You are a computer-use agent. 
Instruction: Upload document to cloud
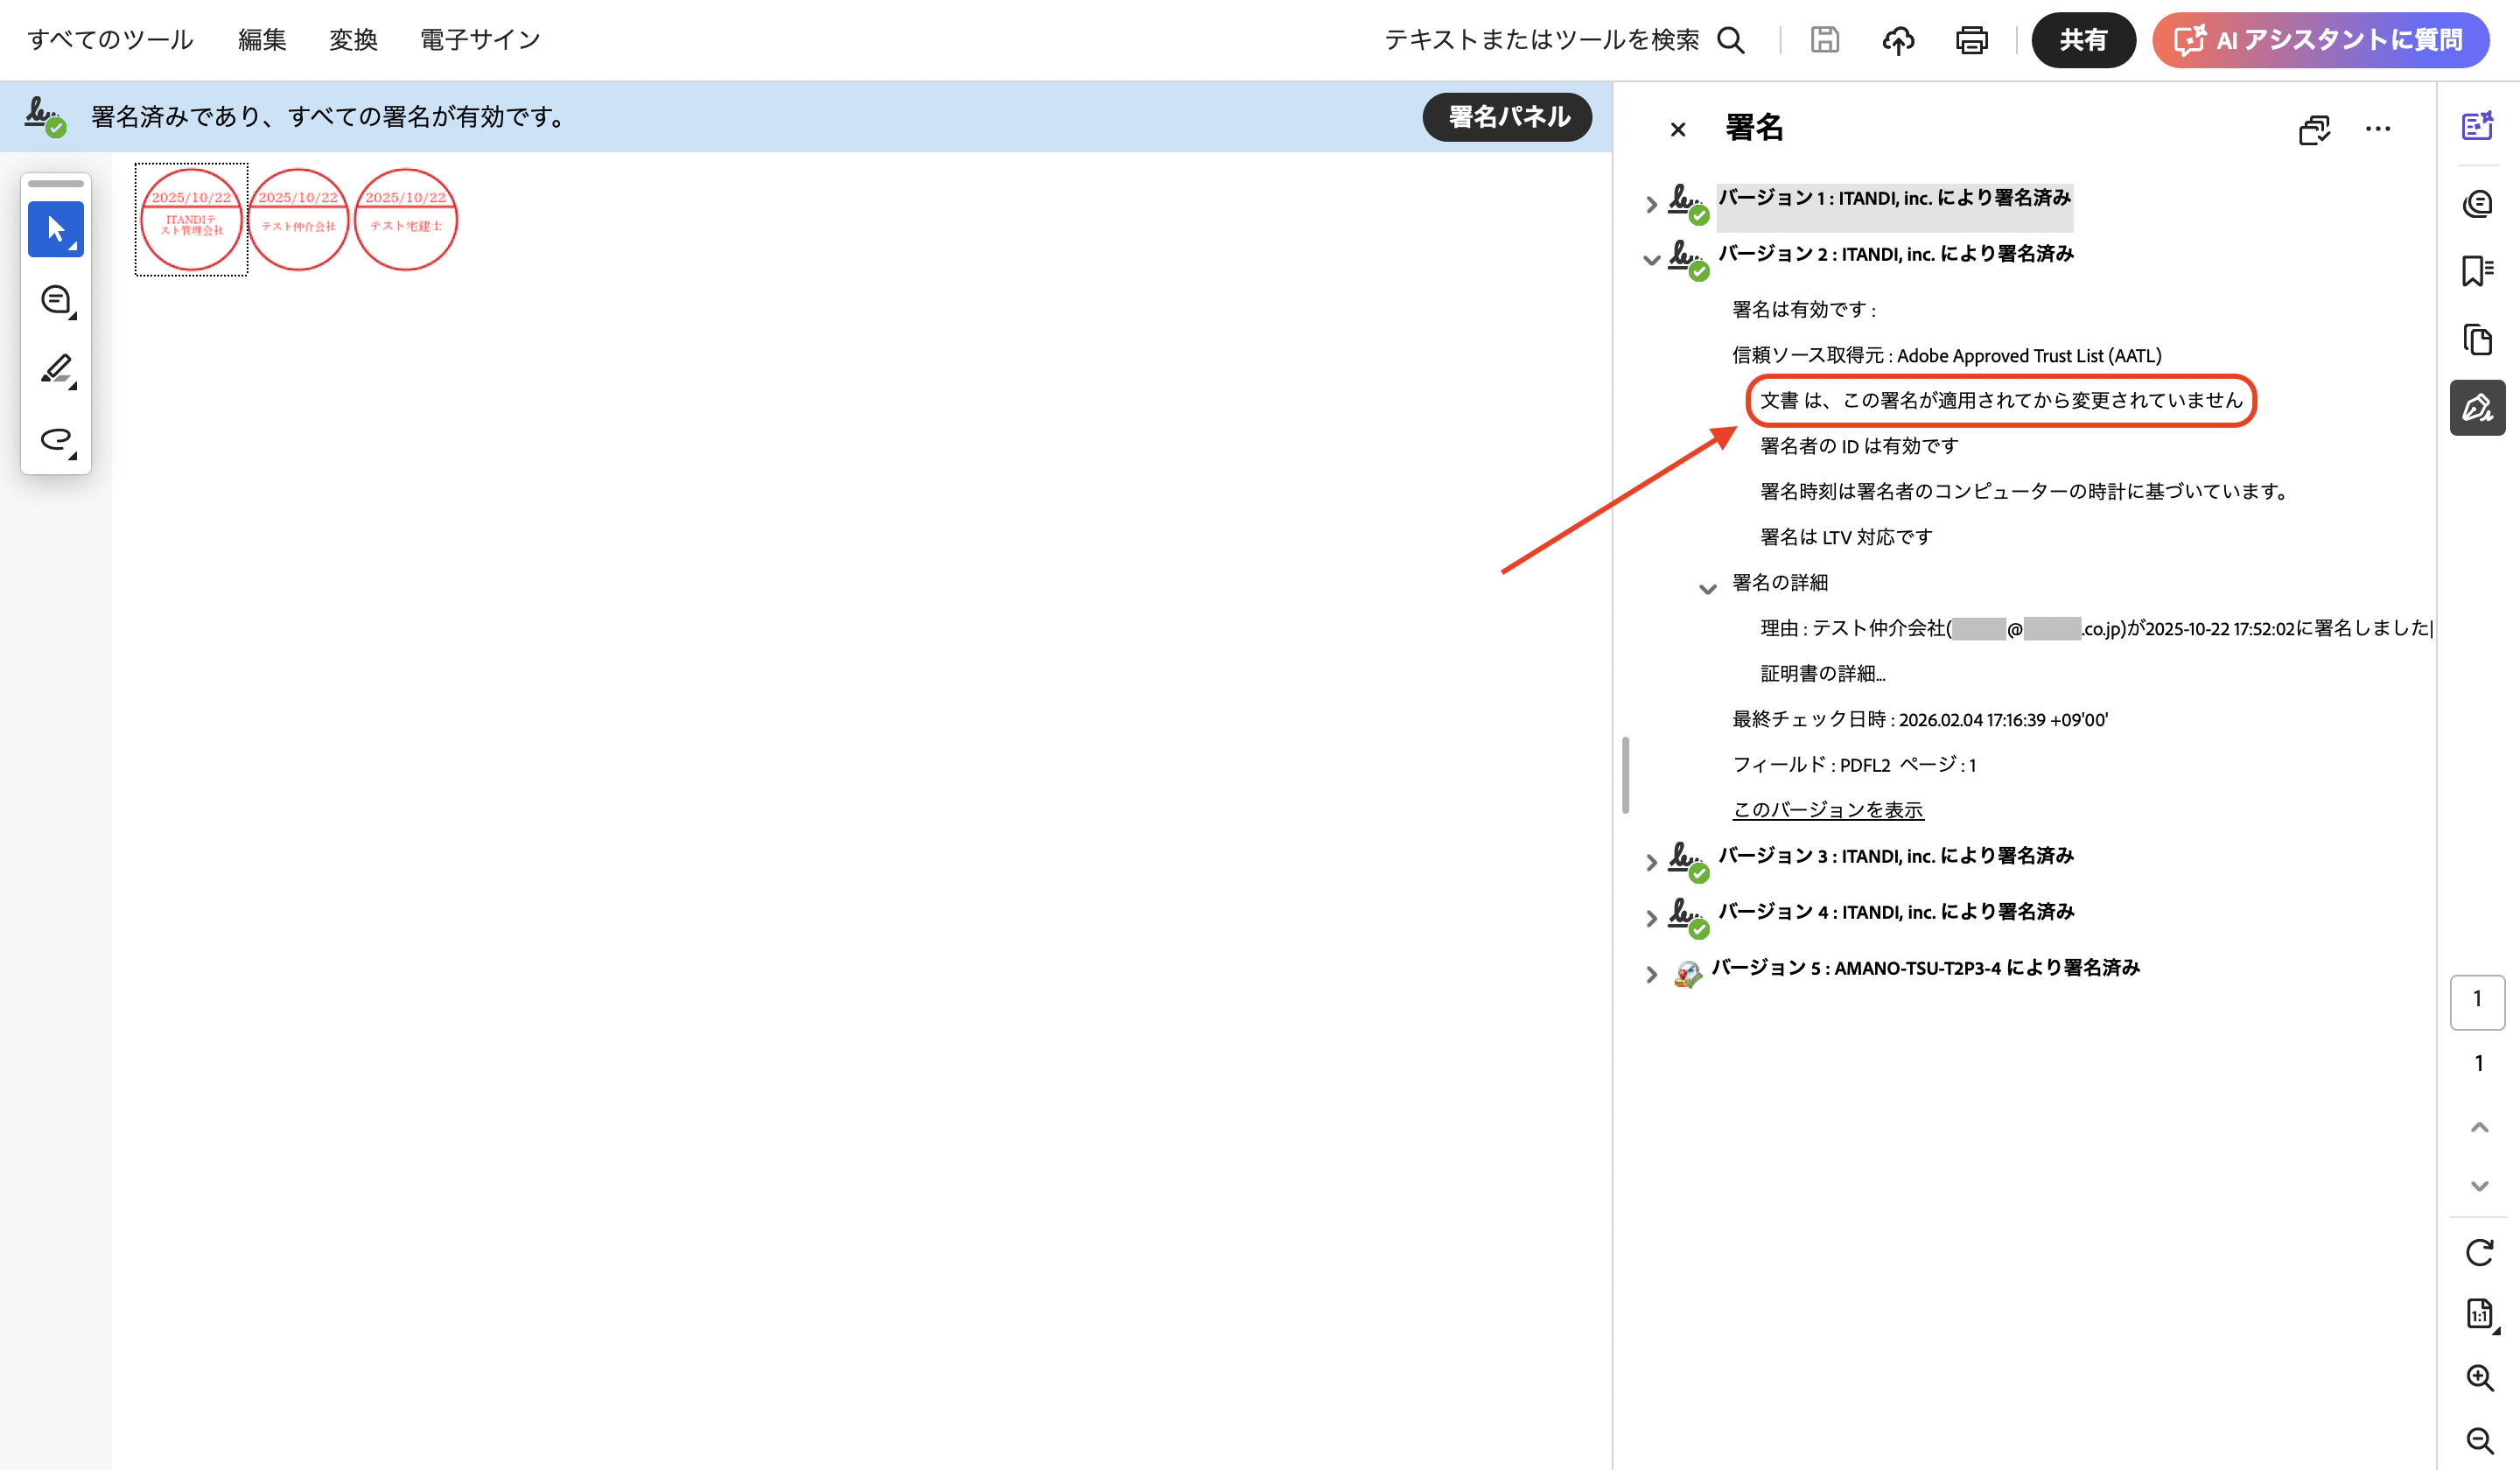[x=1898, y=40]
